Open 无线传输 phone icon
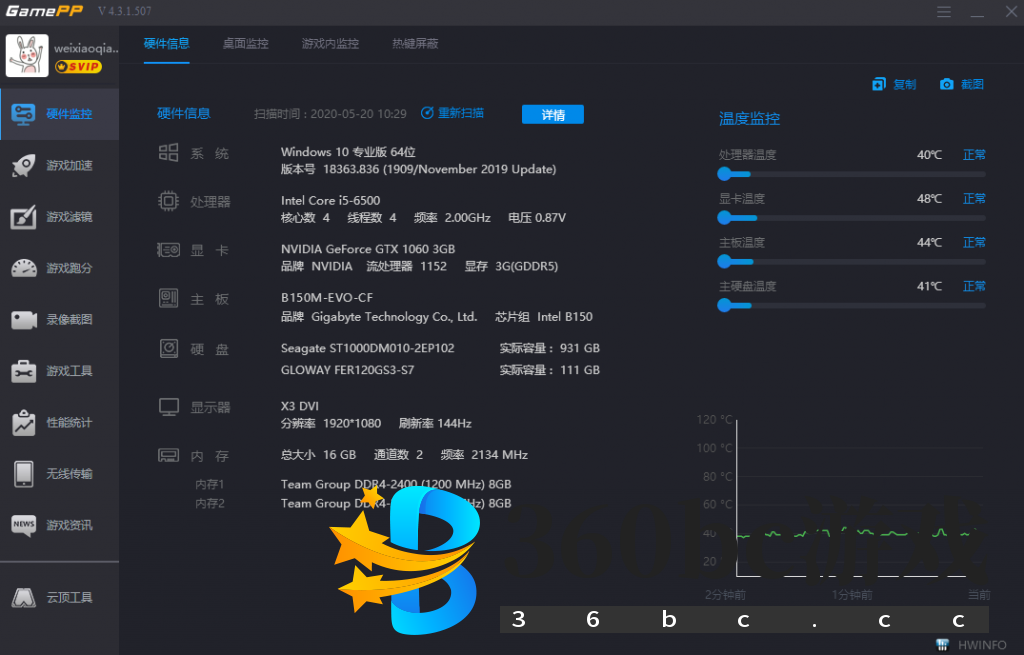 click(24, 474)
